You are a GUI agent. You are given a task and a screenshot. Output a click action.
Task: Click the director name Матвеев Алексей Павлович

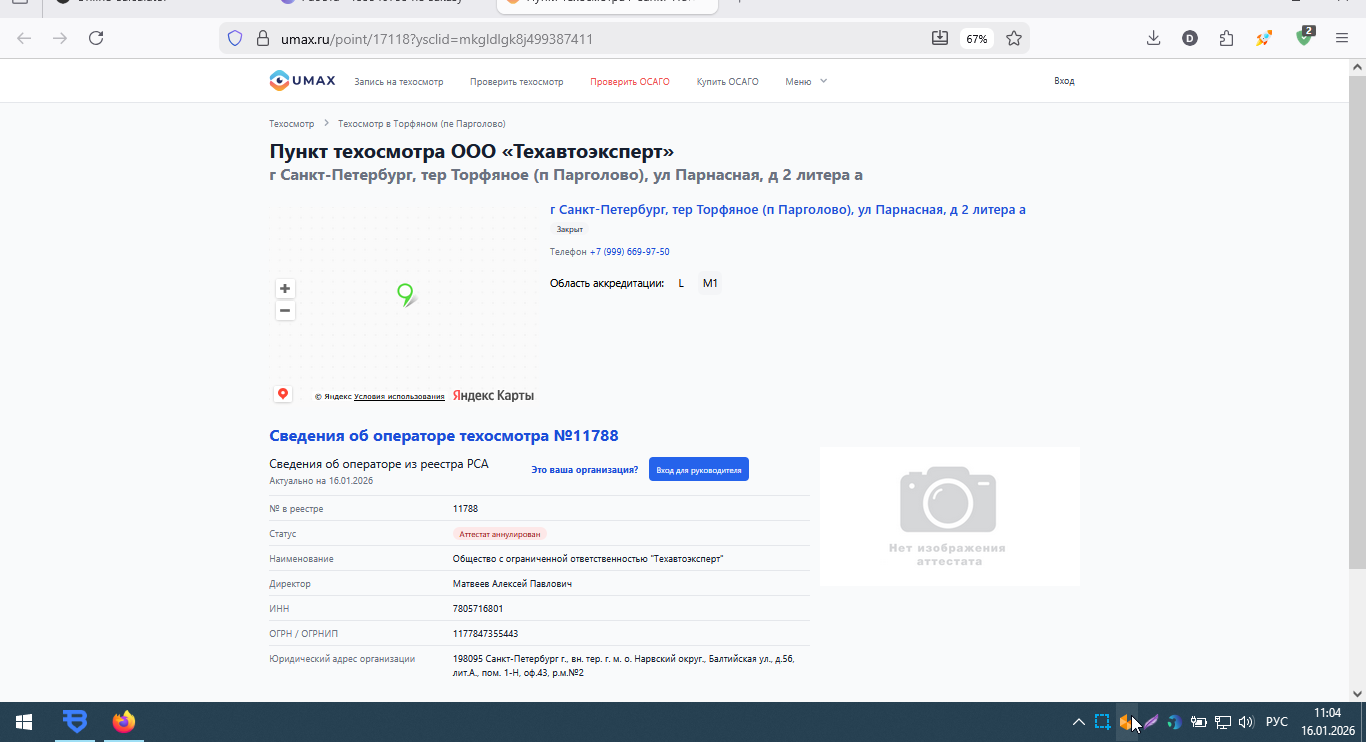coord(512,584)
